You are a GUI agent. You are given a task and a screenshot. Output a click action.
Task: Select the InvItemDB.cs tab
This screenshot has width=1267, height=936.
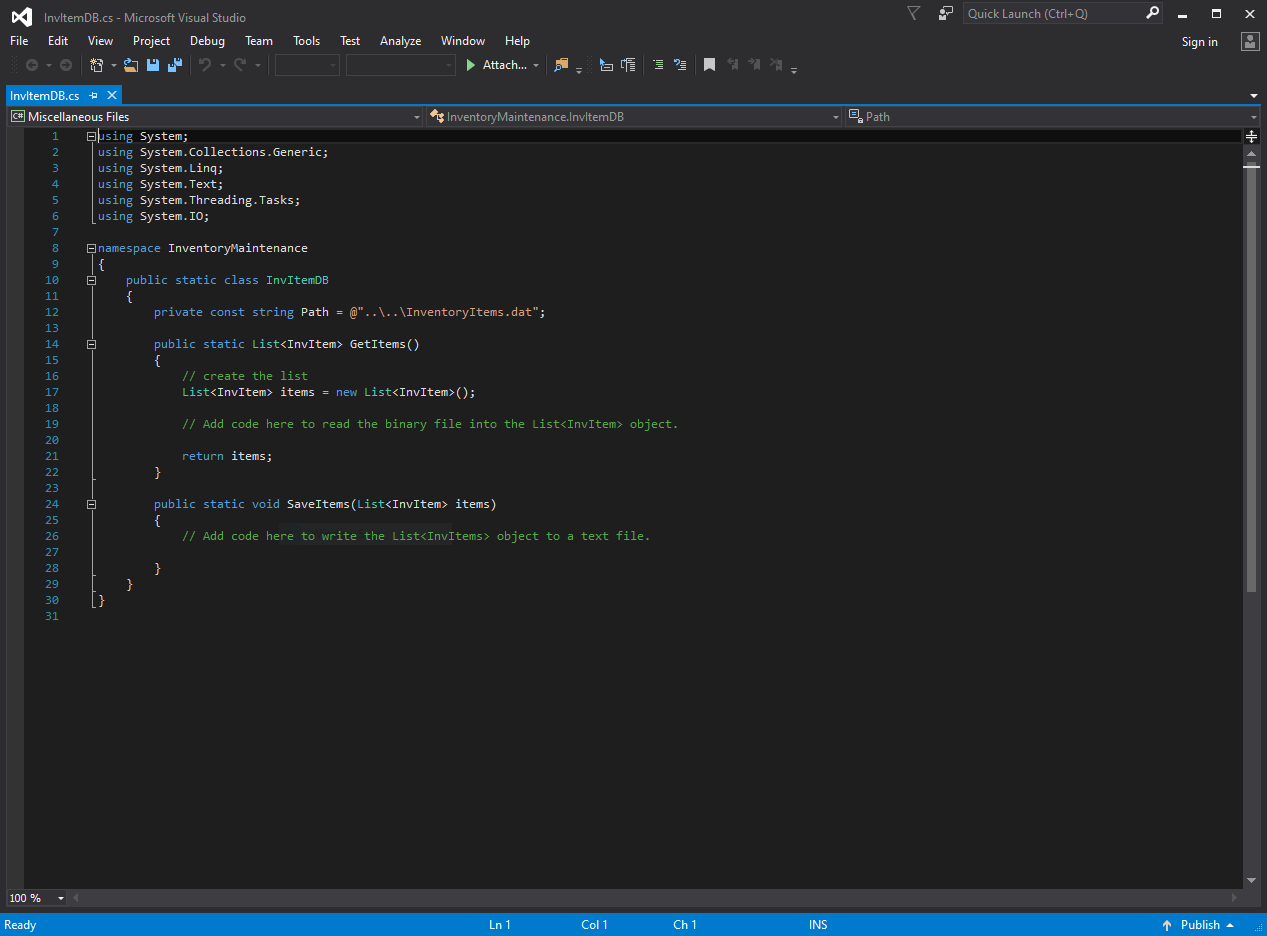[x=44, y=95]
